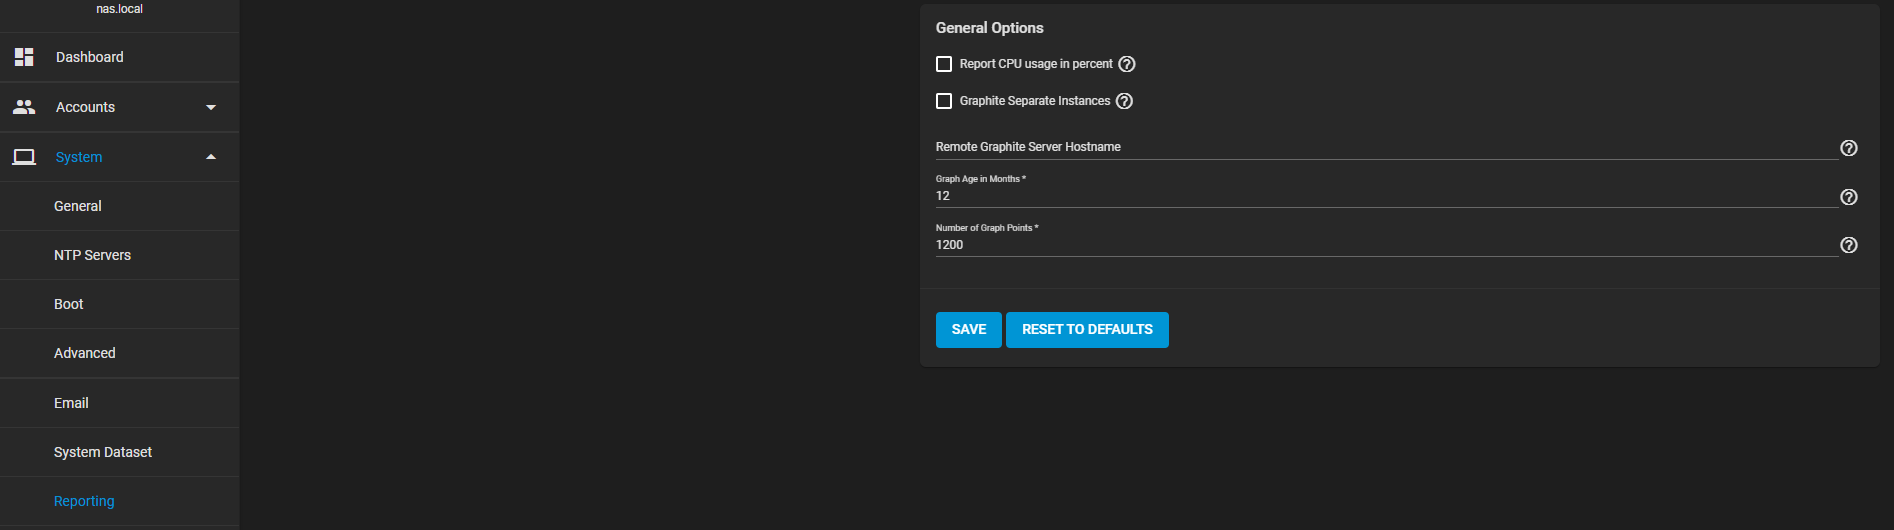Toggle Graphite Separate Instances checkbox
Image resolution: width=1894 pixels, height=530 pixels.
pos(944,101)
